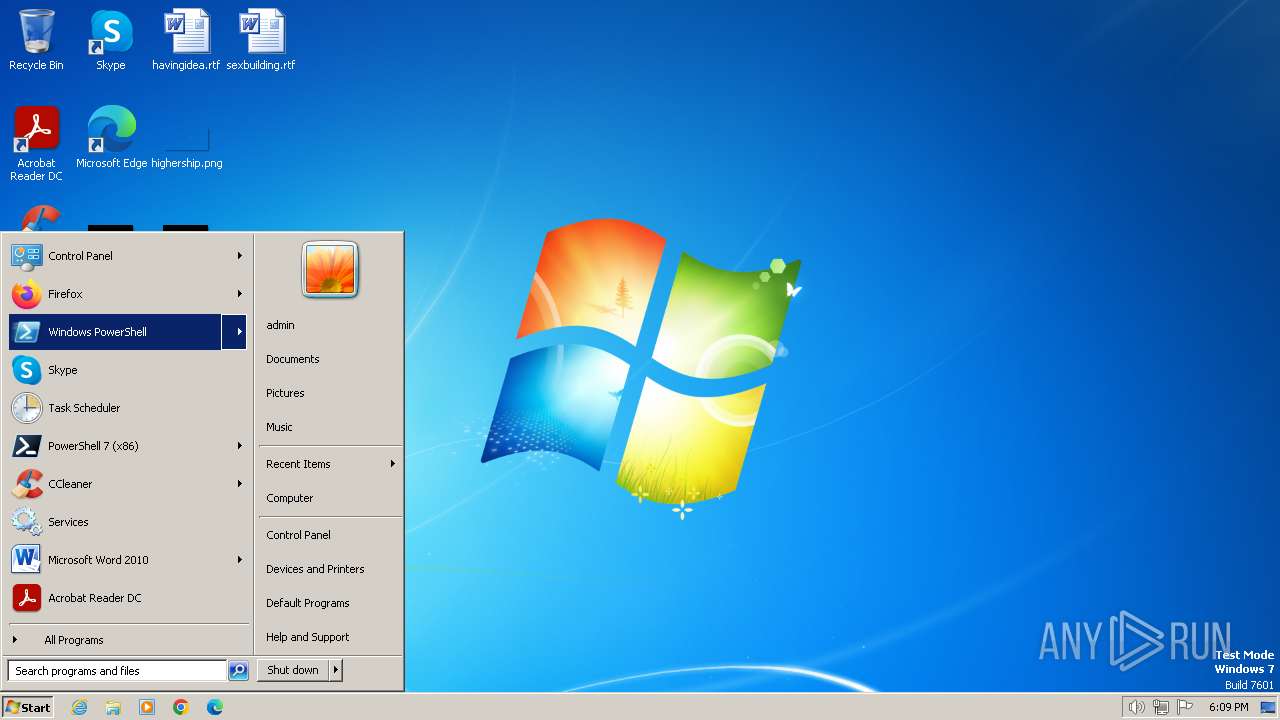Click the Acrobat Reader DC icon in Start menu
The image size is (1280, 720).
pyautogui.click(x=26, y=598)
